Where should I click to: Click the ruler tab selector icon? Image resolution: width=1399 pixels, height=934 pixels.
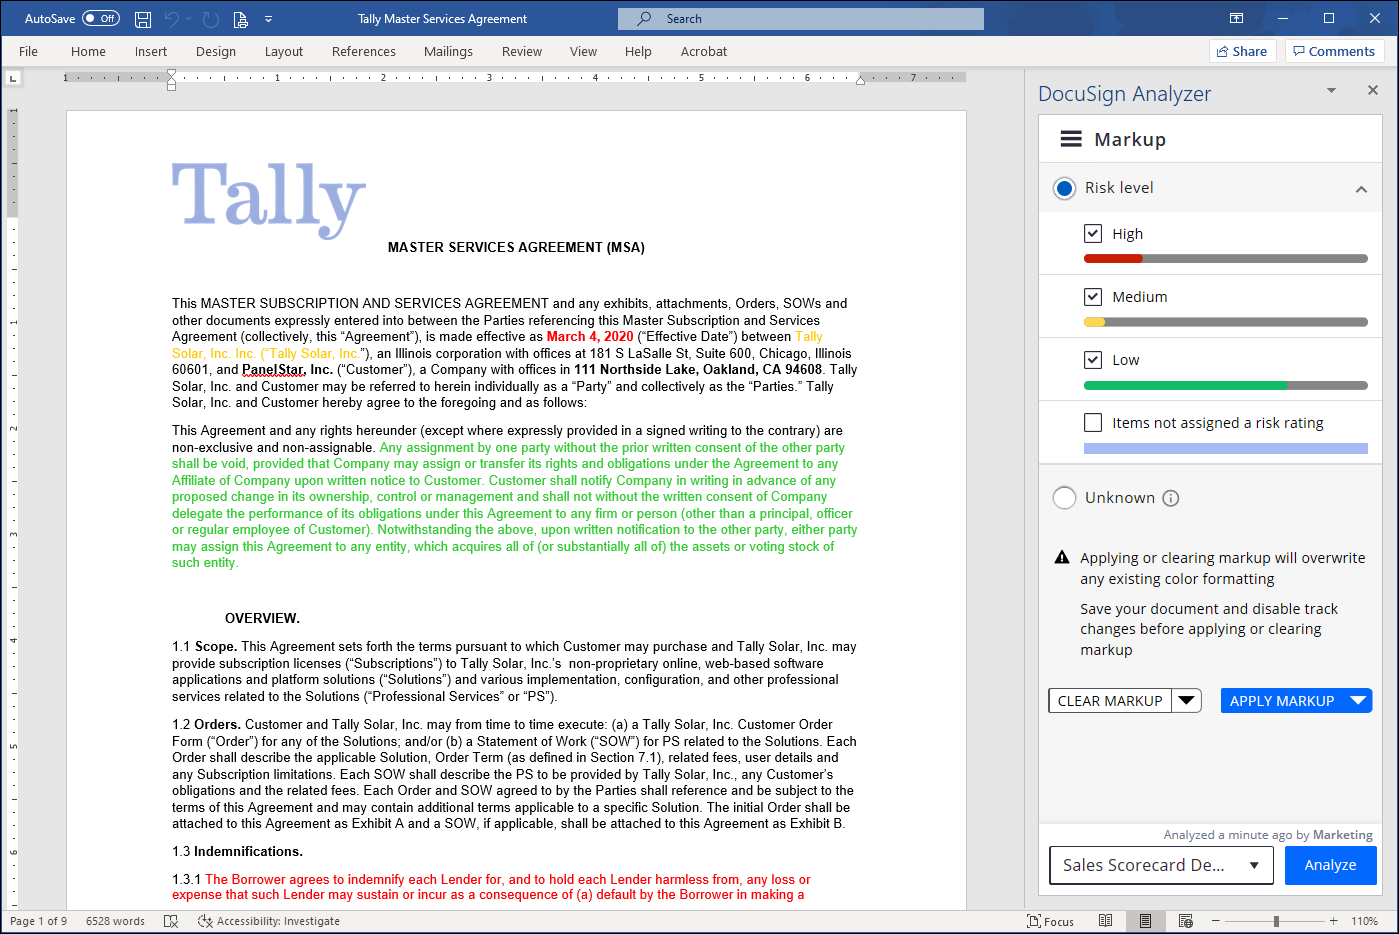tap(13, 77)
